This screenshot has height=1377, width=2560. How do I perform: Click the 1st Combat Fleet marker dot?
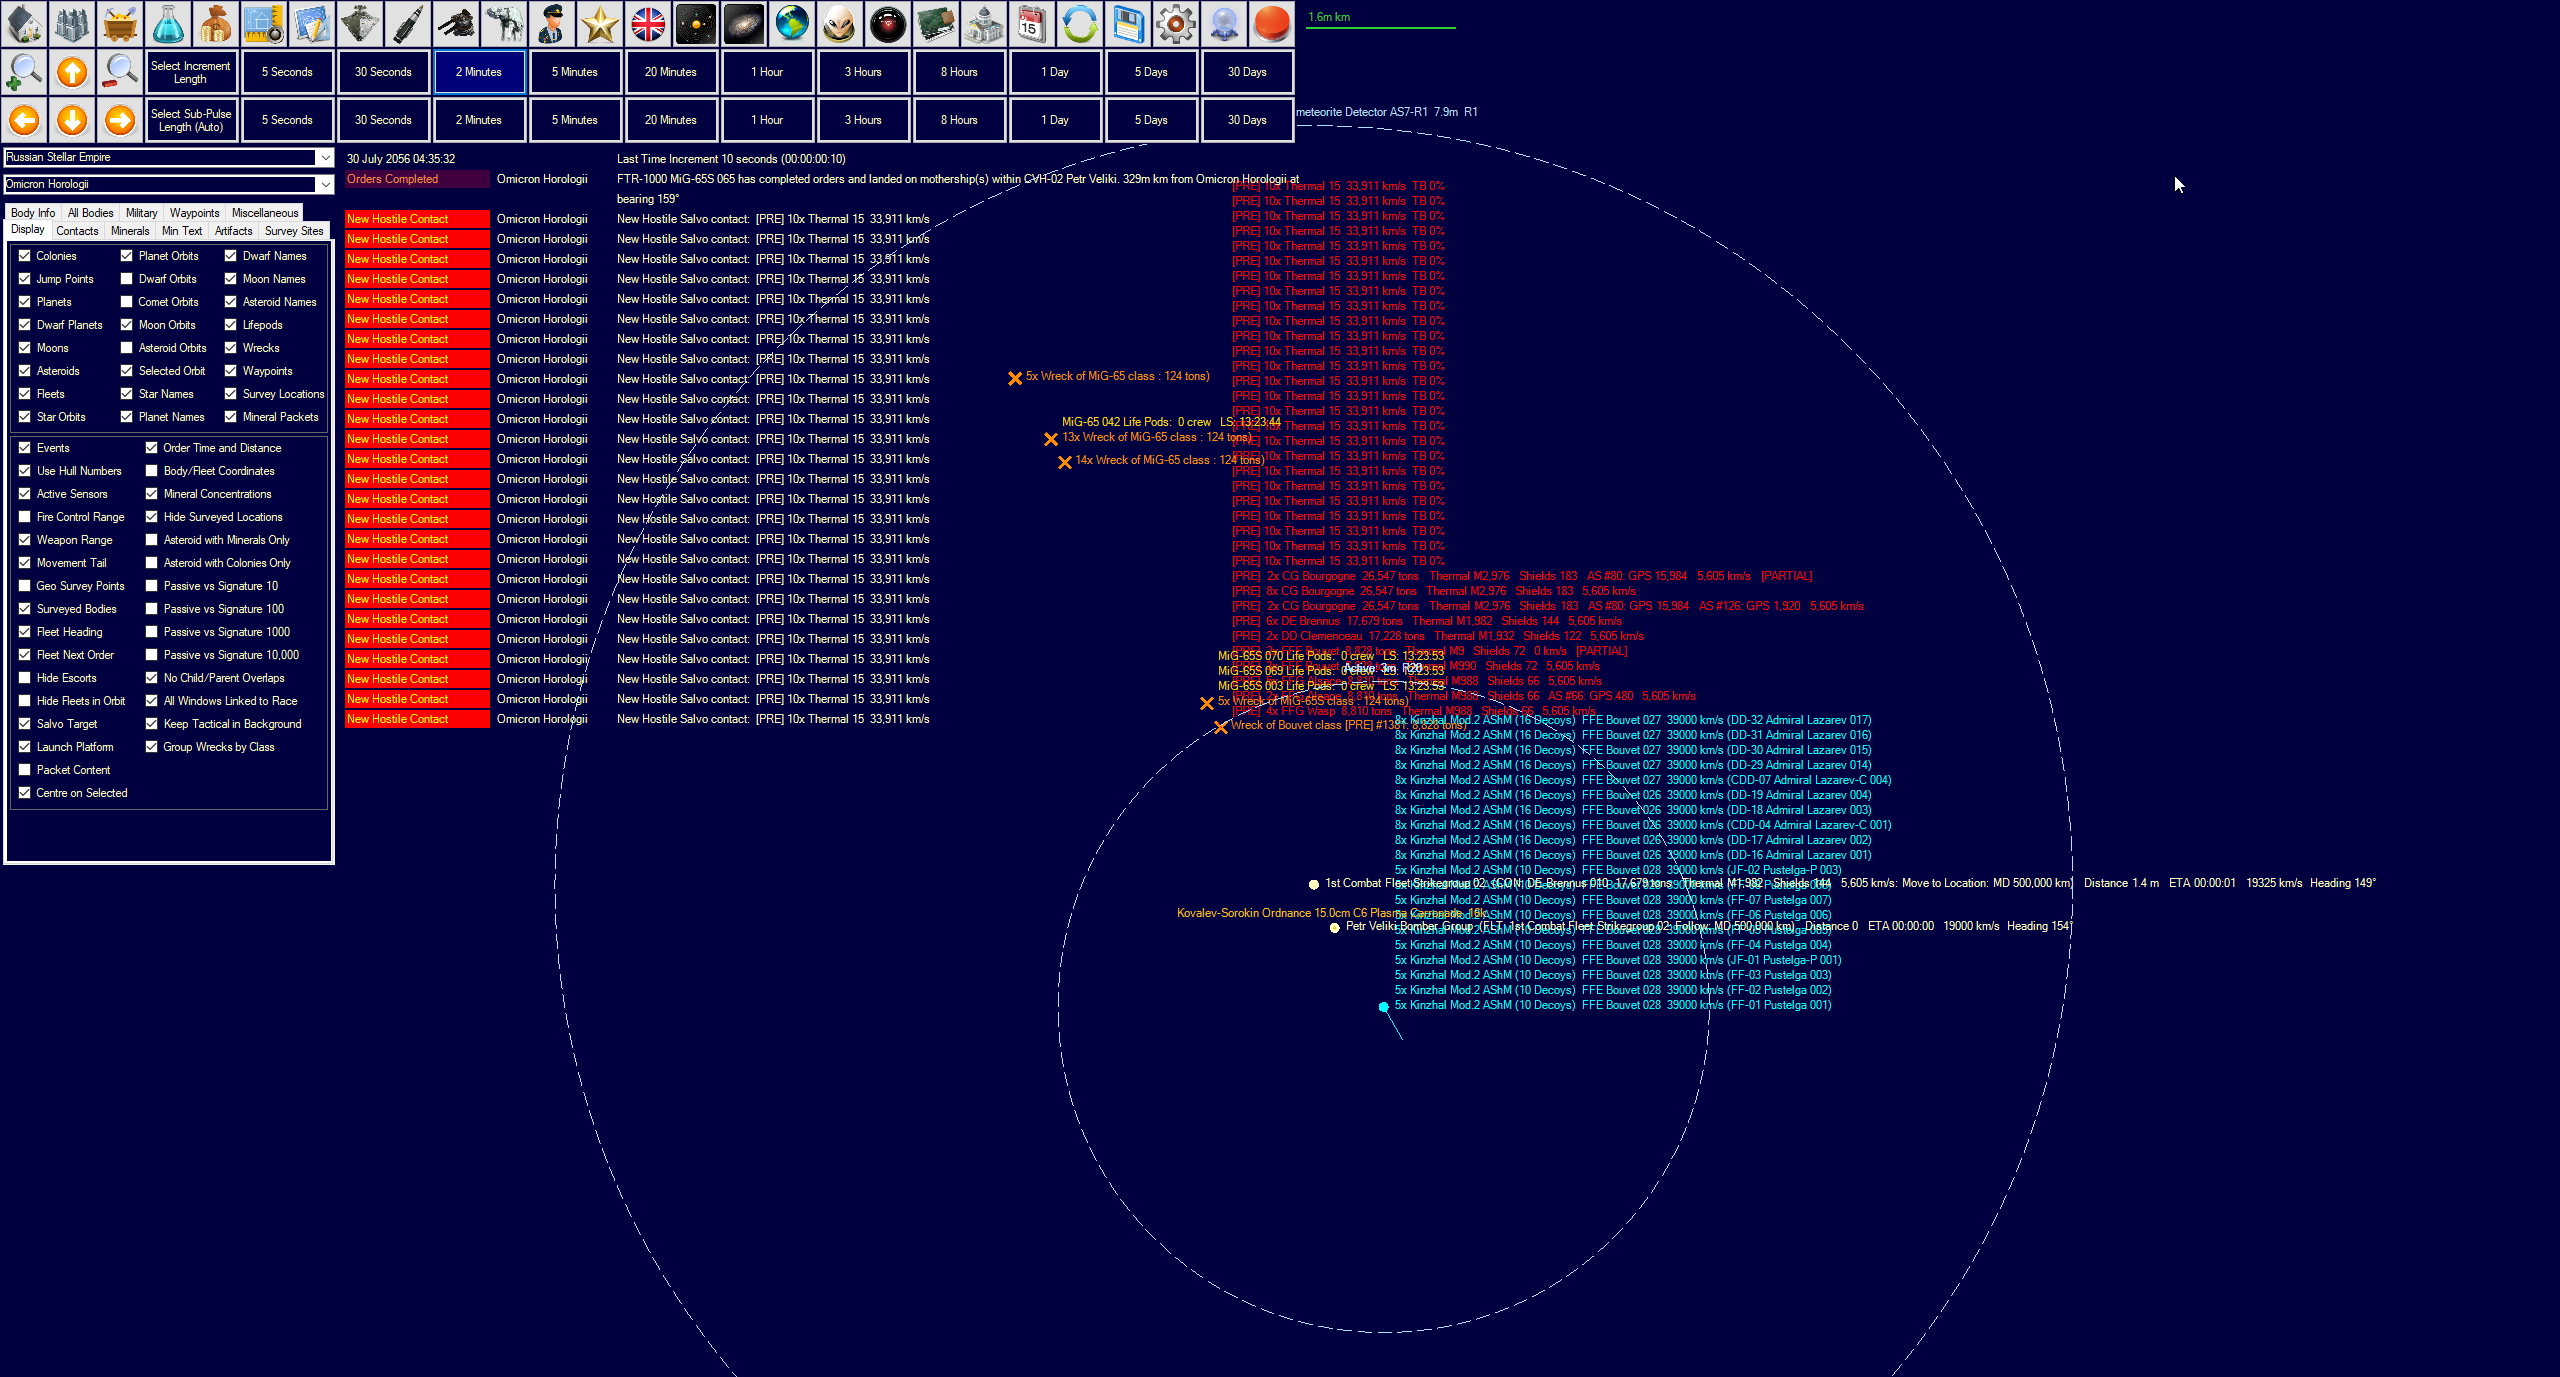click(1314, 884)
